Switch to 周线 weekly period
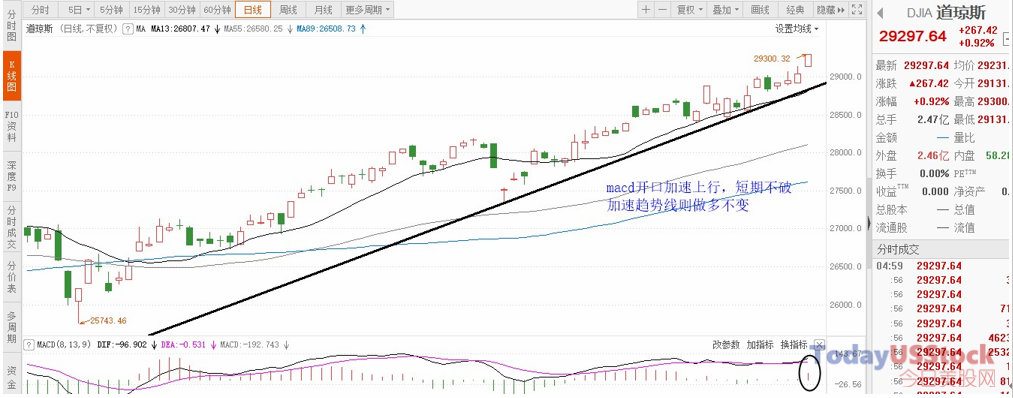This screenshot has height=398, width=1013. click(x=287, y=10)
